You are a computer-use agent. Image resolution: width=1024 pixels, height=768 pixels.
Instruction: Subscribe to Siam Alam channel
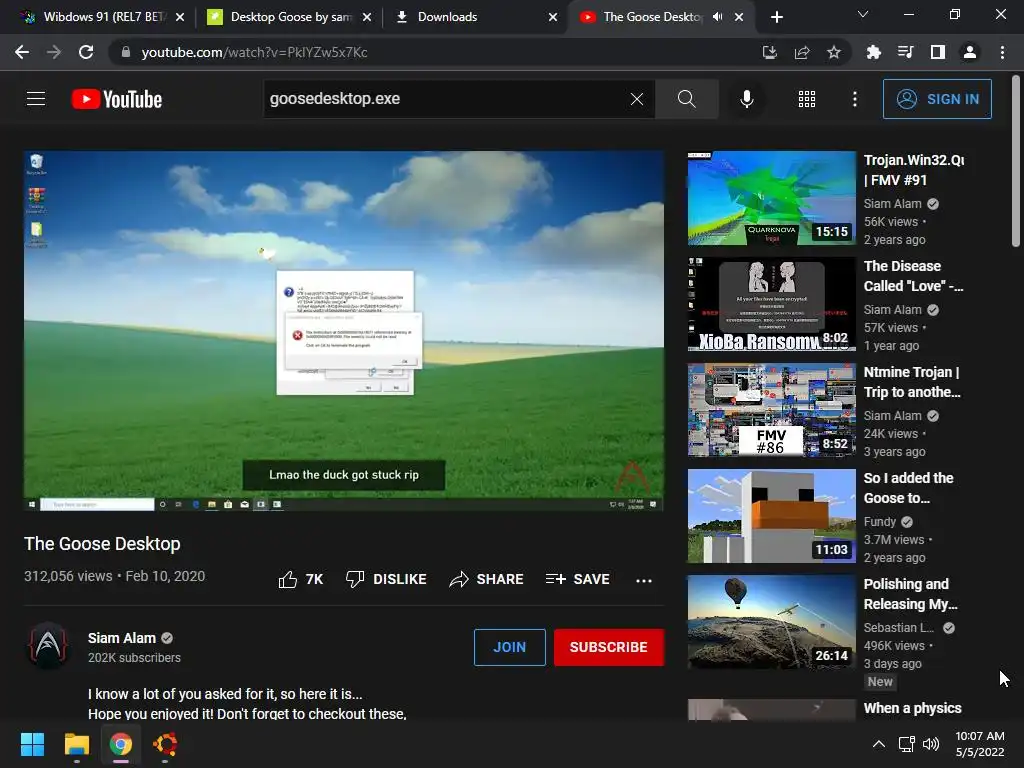pyautogui.click(x=609, y=647)
